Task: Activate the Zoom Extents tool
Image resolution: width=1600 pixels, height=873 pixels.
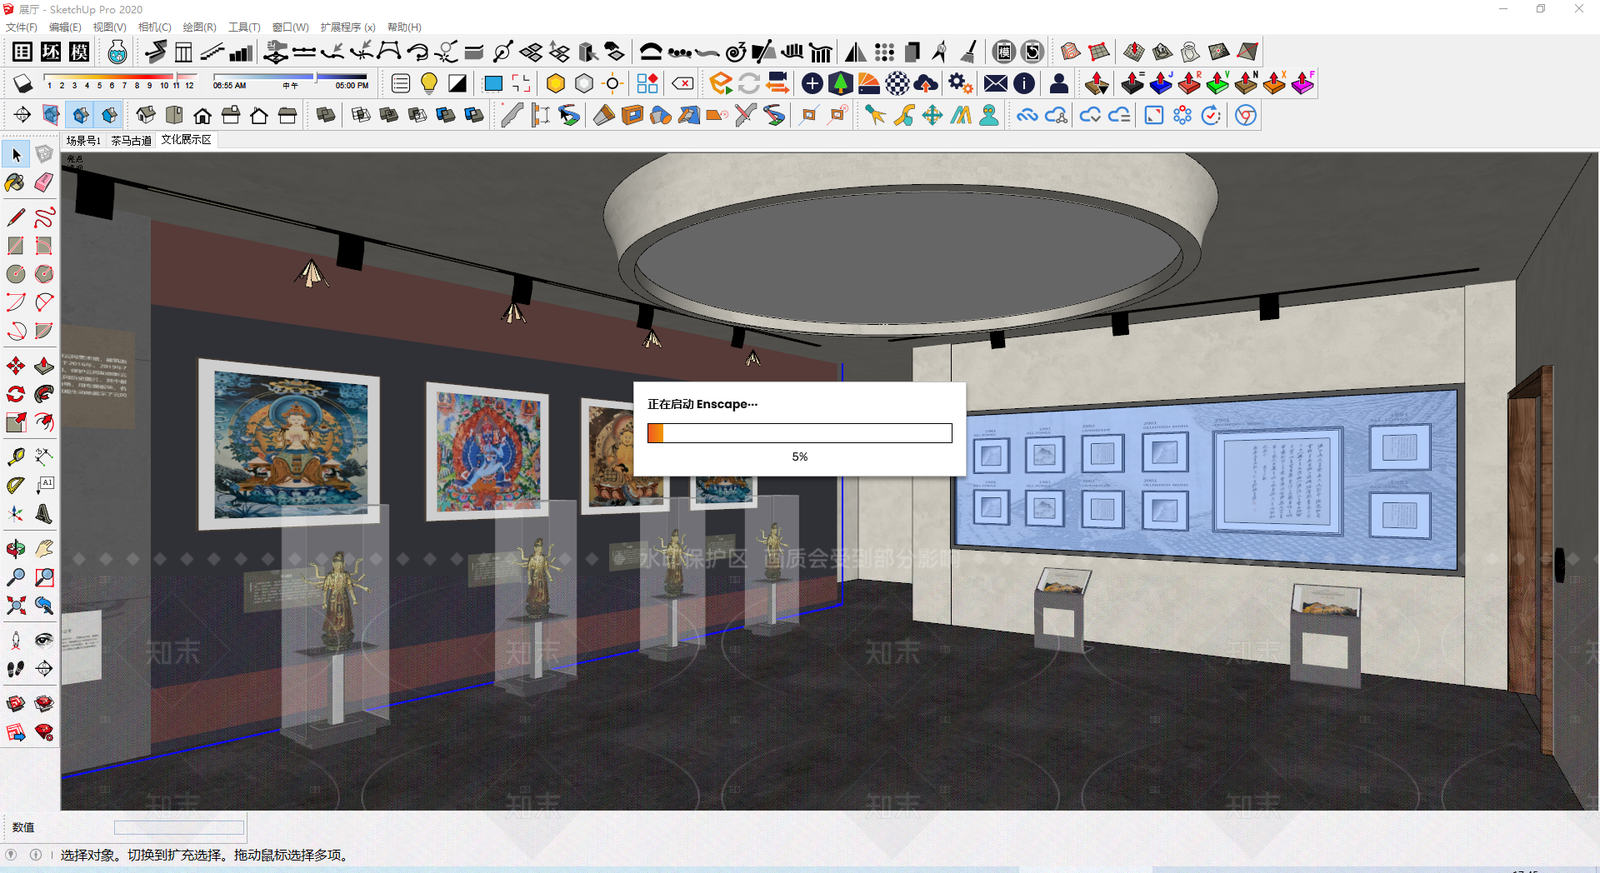Action: point(16,605)
